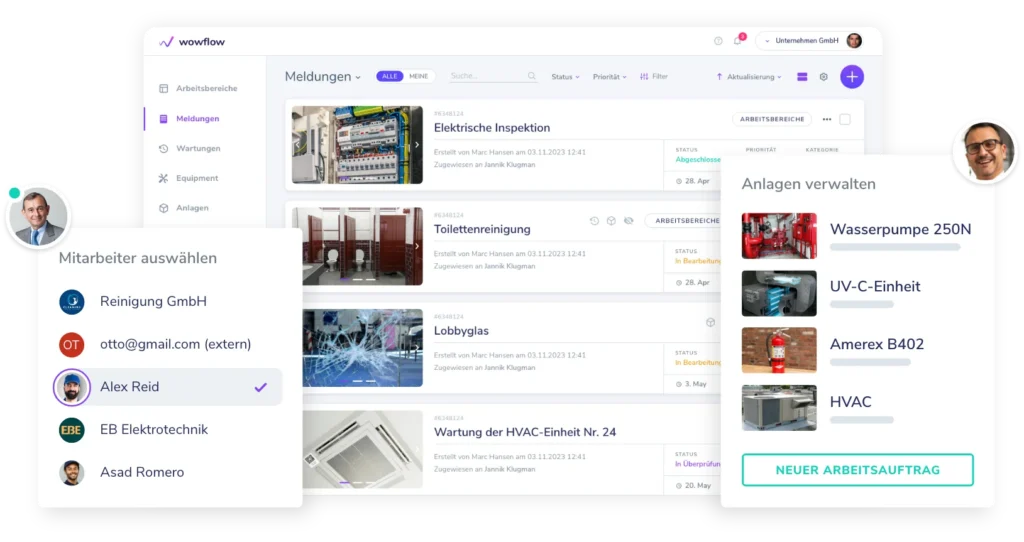Screen dimensions: 1024x542
Task: Click Asad Romero's avatar
Action: click(x=72, y=472)
